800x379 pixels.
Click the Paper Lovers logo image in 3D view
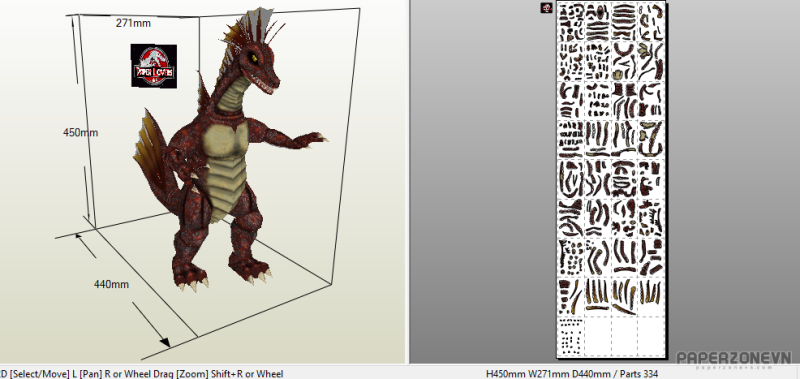(x=154, y=66)
